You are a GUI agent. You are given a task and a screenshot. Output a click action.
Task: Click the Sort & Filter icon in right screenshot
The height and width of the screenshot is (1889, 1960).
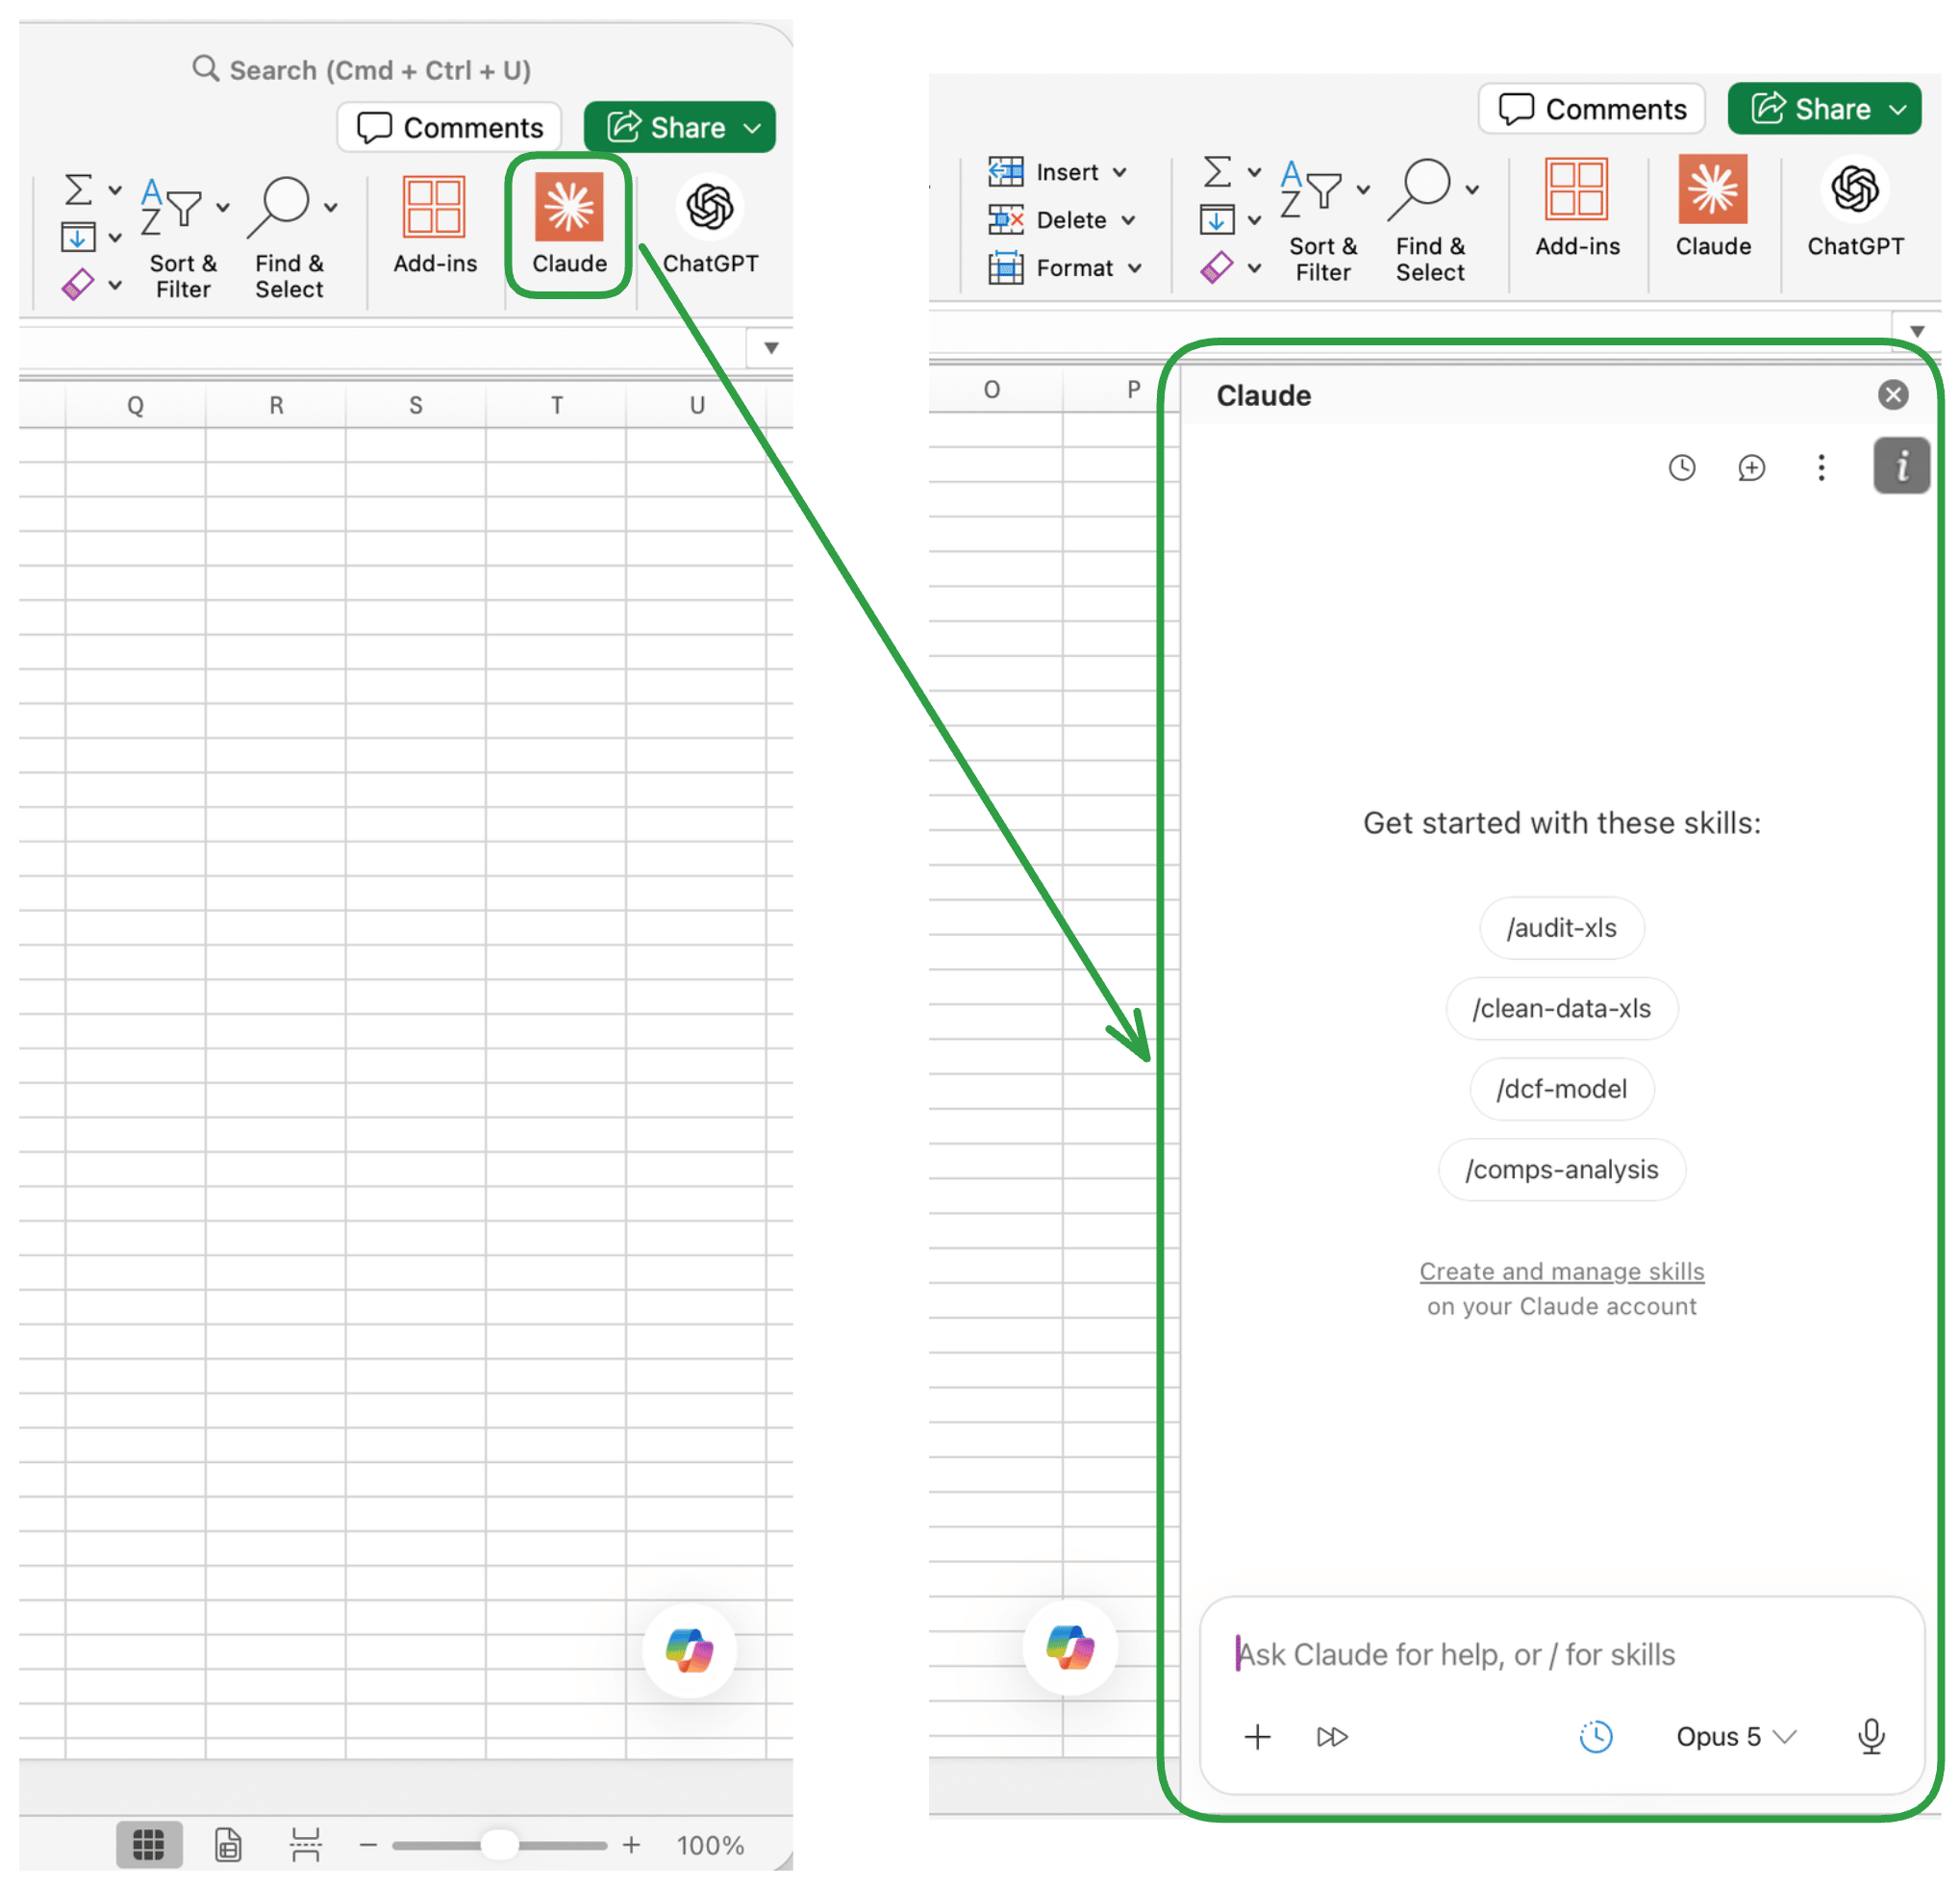pos(1310,189)
